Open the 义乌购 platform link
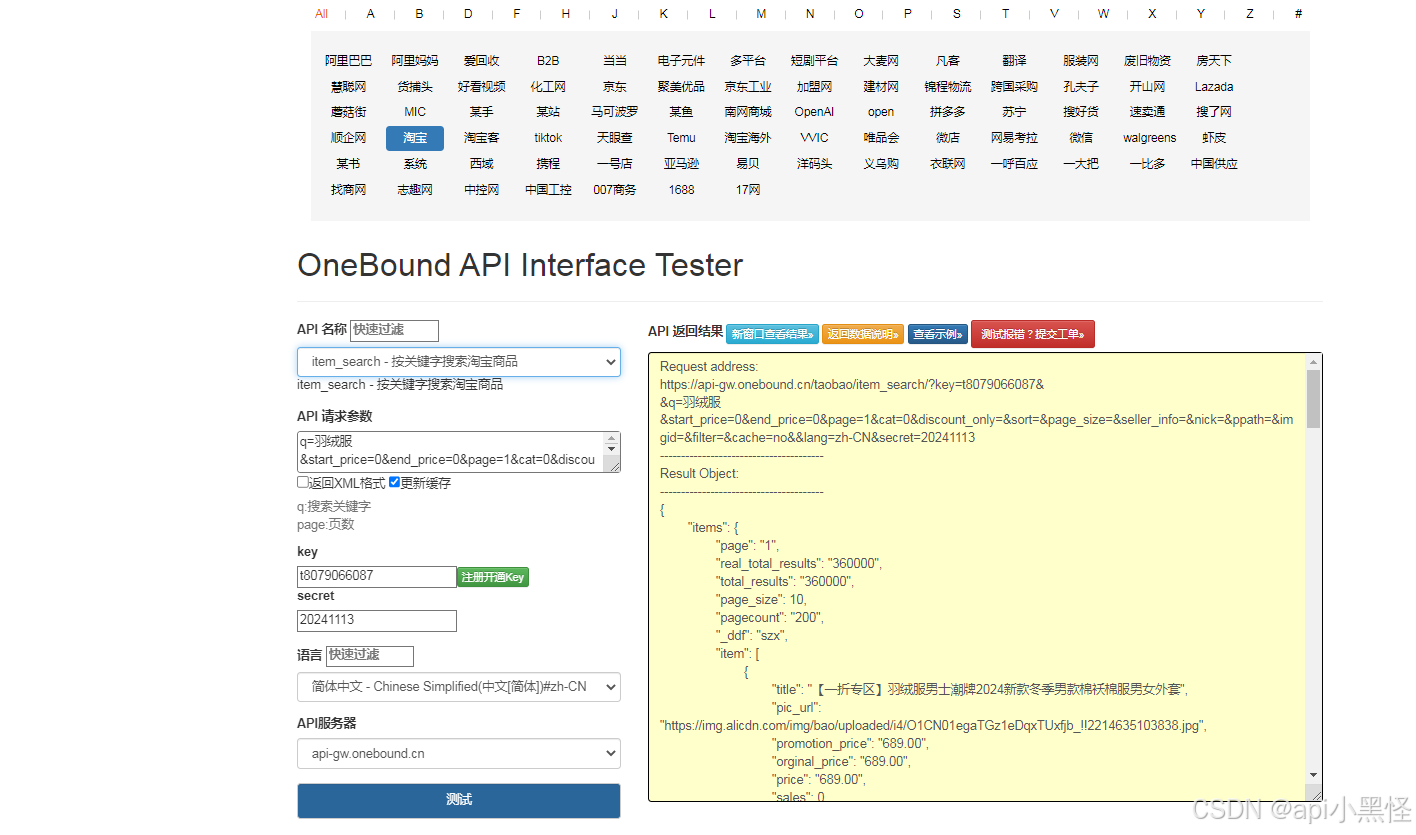This screenshot has width=1416, height=835. pyautogui.click(x=881, y=164)
